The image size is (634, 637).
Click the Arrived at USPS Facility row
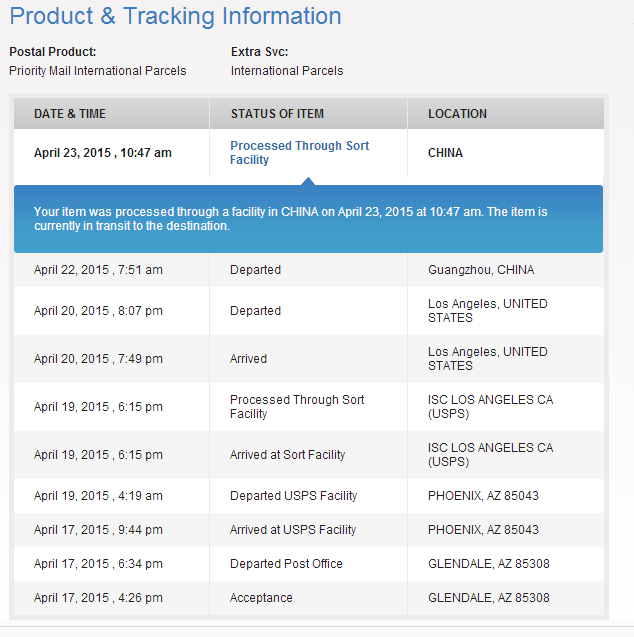tap(309, 530)
